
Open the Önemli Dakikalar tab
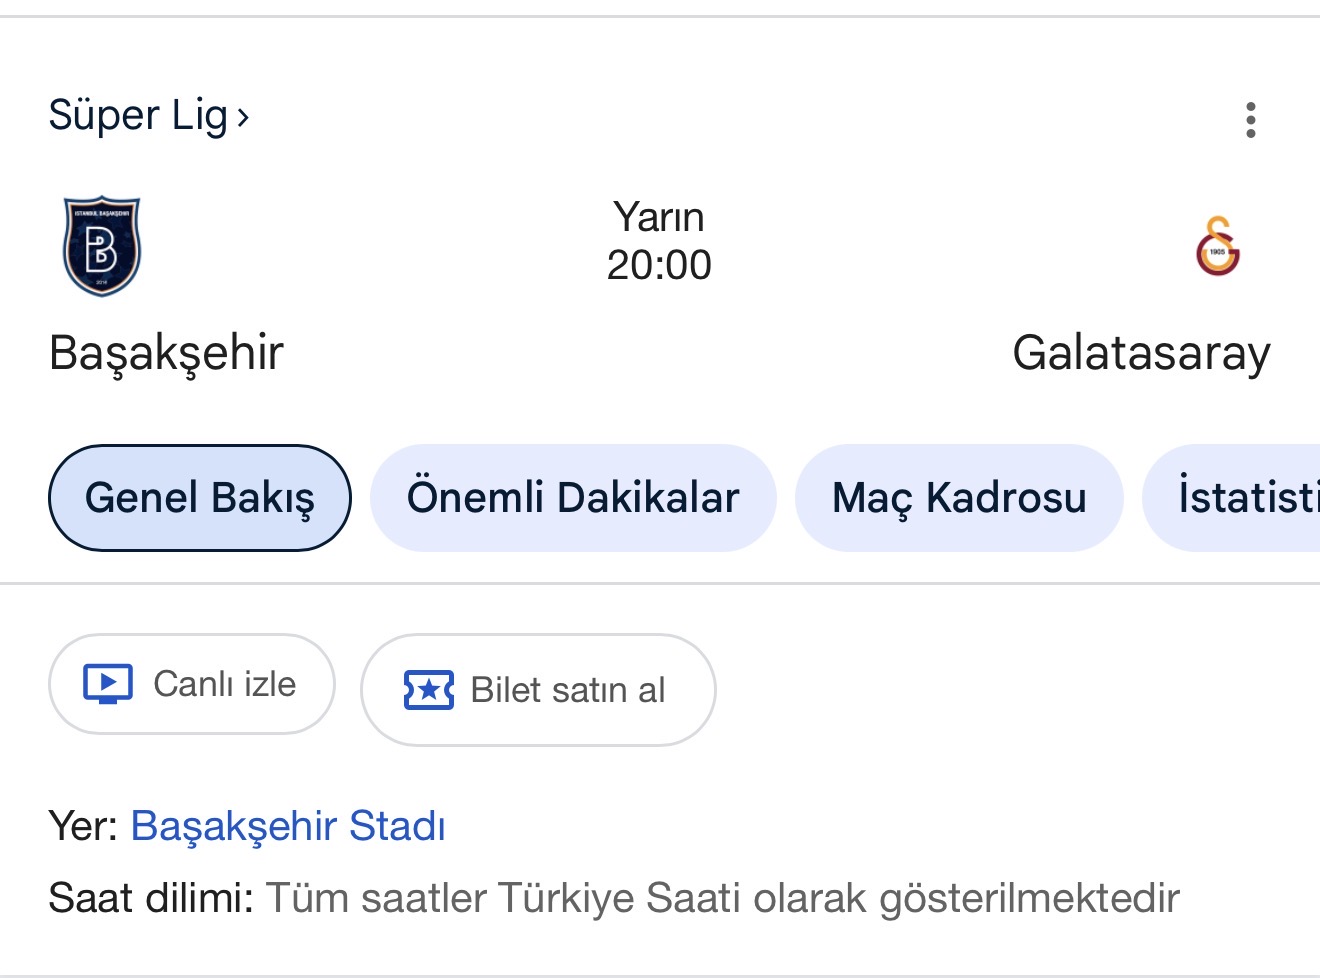(x=573, y=498)
